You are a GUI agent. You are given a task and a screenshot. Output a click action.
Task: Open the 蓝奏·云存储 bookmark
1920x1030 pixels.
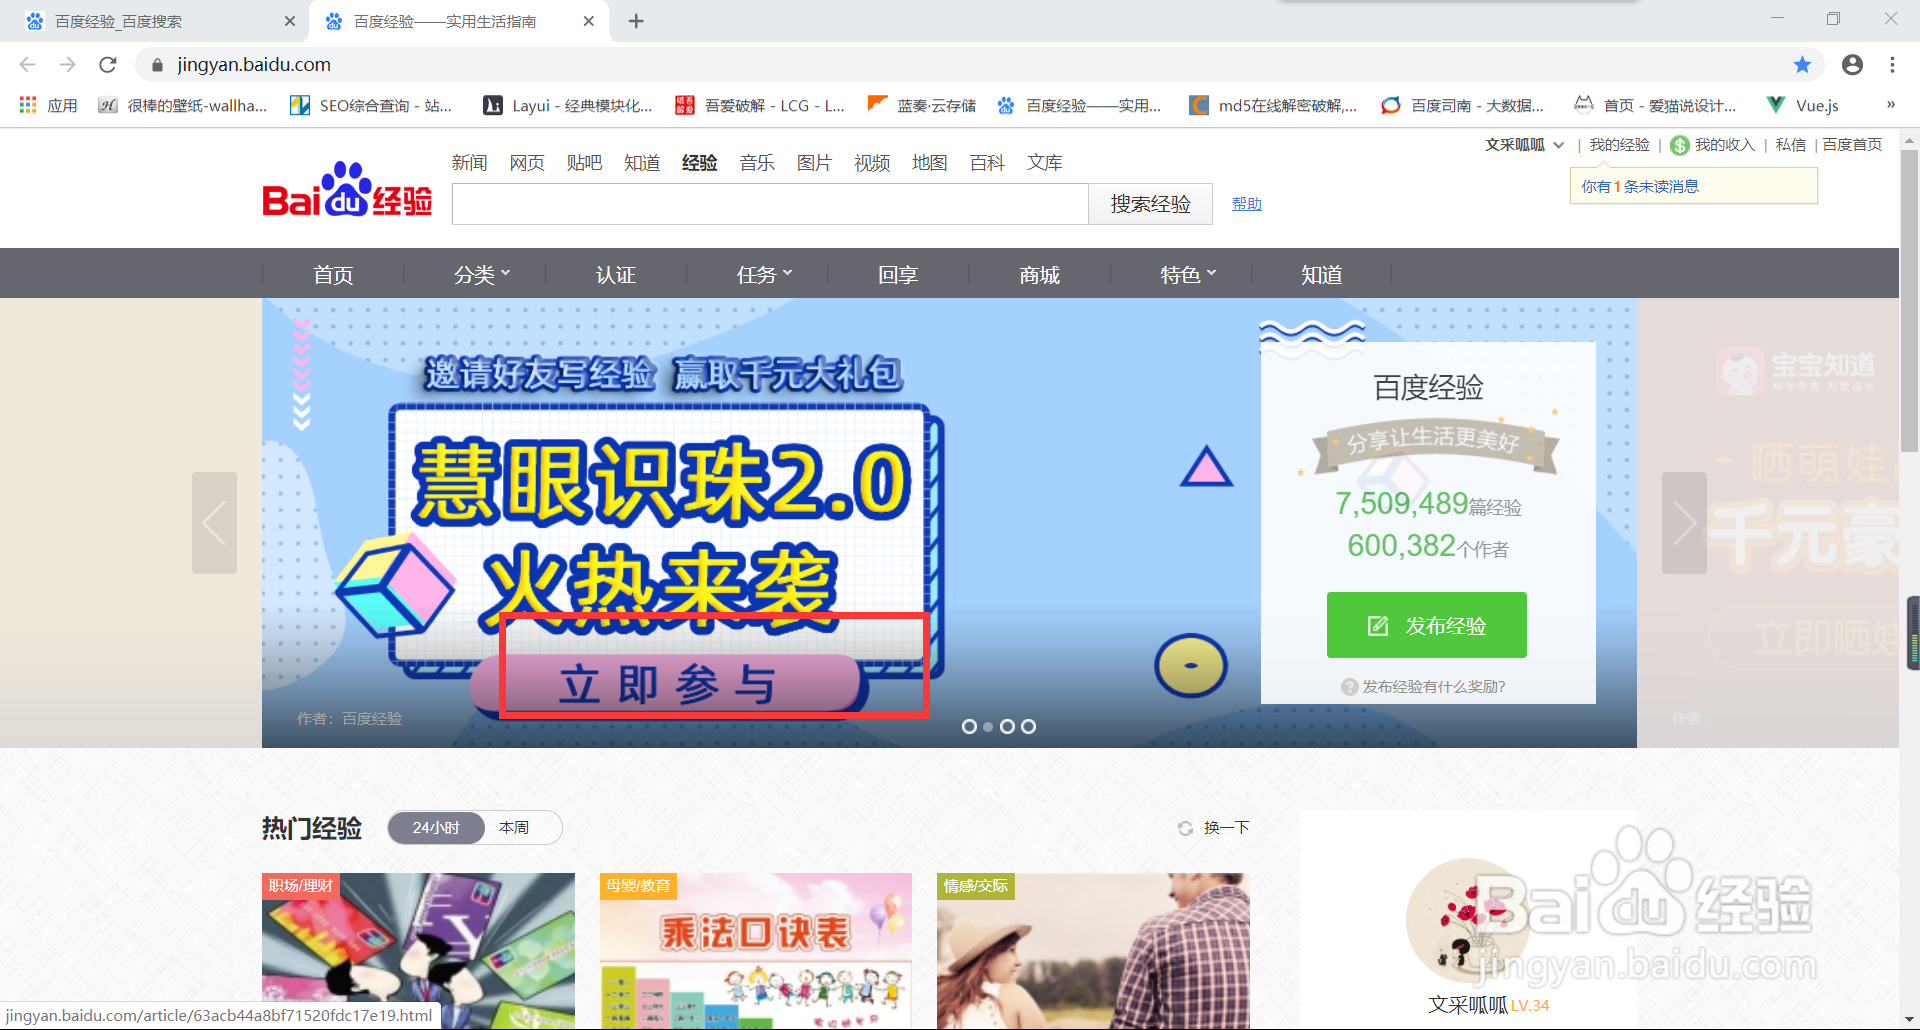point(922,105)
